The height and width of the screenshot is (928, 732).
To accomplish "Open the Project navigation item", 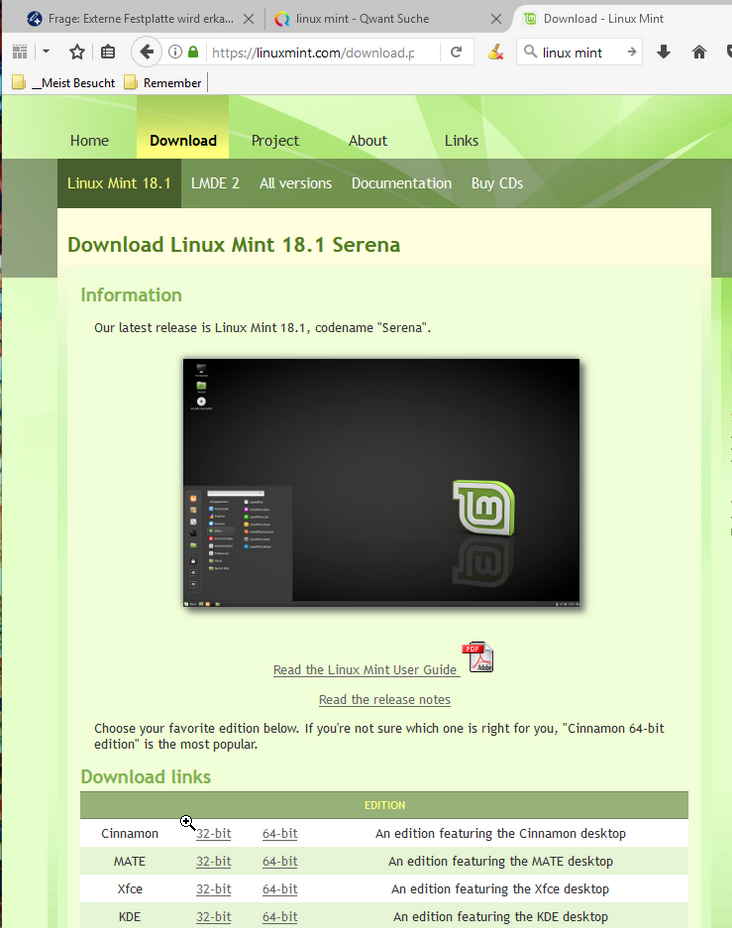I will tap(275, 141).
